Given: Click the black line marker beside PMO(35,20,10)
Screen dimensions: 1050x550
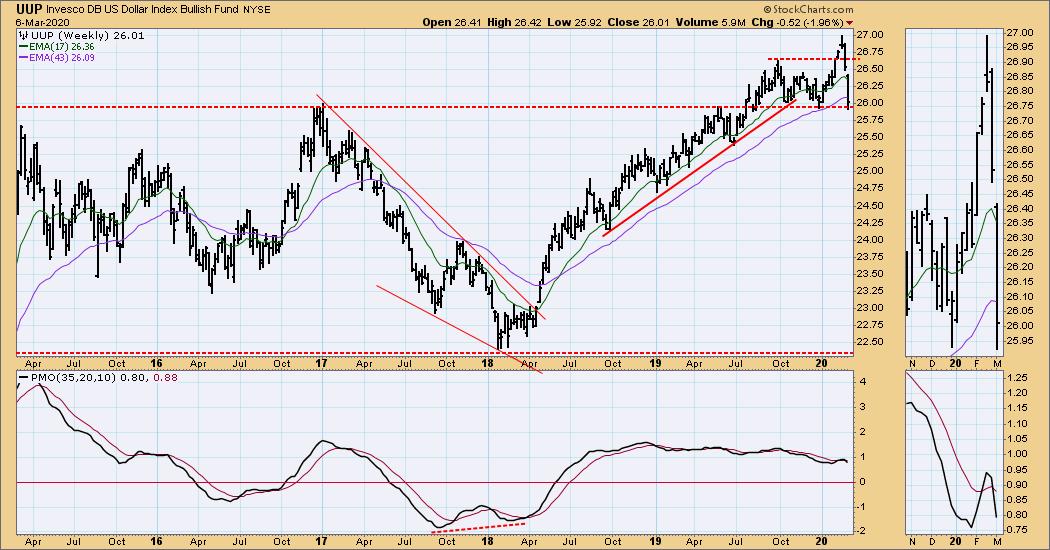Looking at the screenshot, I should 24,378.
